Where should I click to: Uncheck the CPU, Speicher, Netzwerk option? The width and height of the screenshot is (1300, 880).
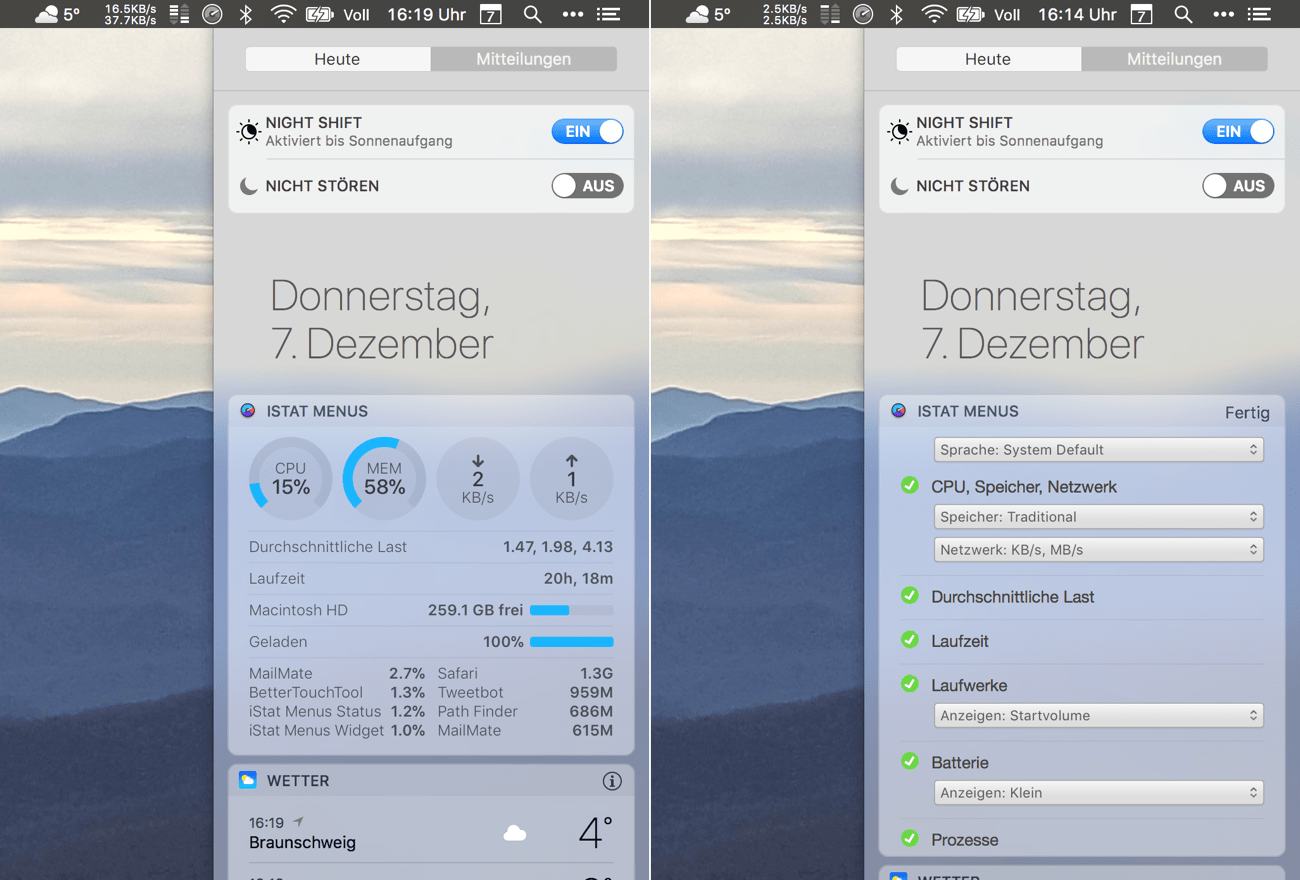click(x=910, y=485)
